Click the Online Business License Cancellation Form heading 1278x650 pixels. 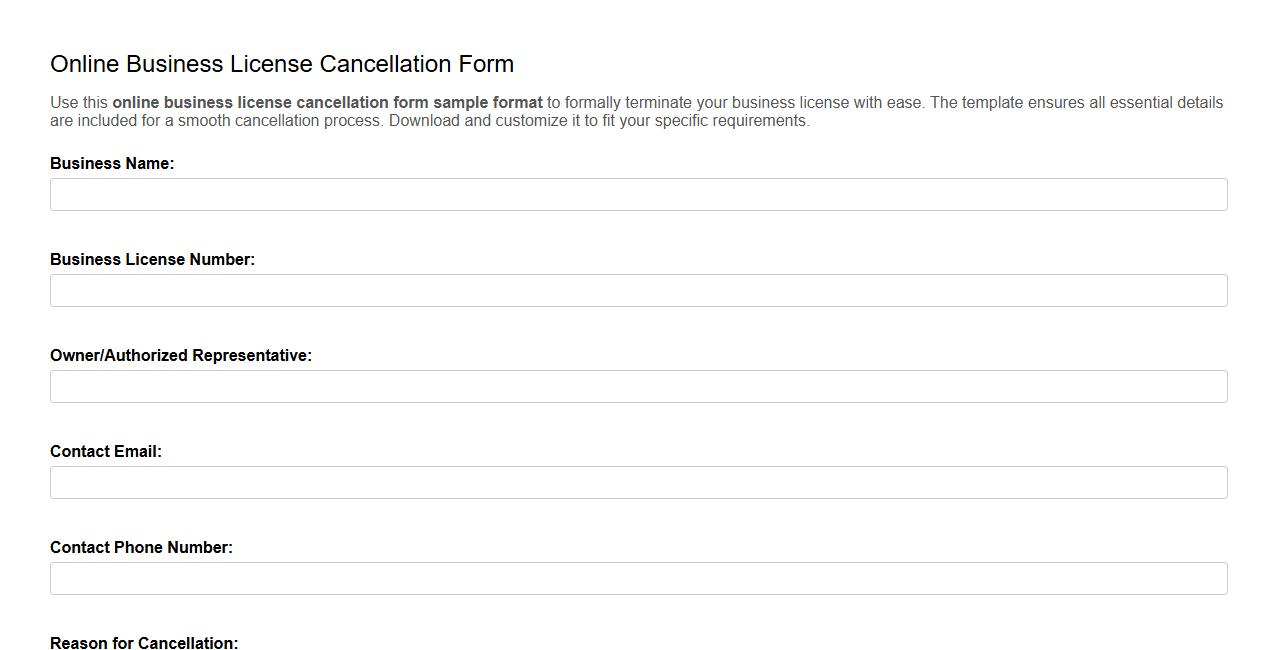click(282, 63)
